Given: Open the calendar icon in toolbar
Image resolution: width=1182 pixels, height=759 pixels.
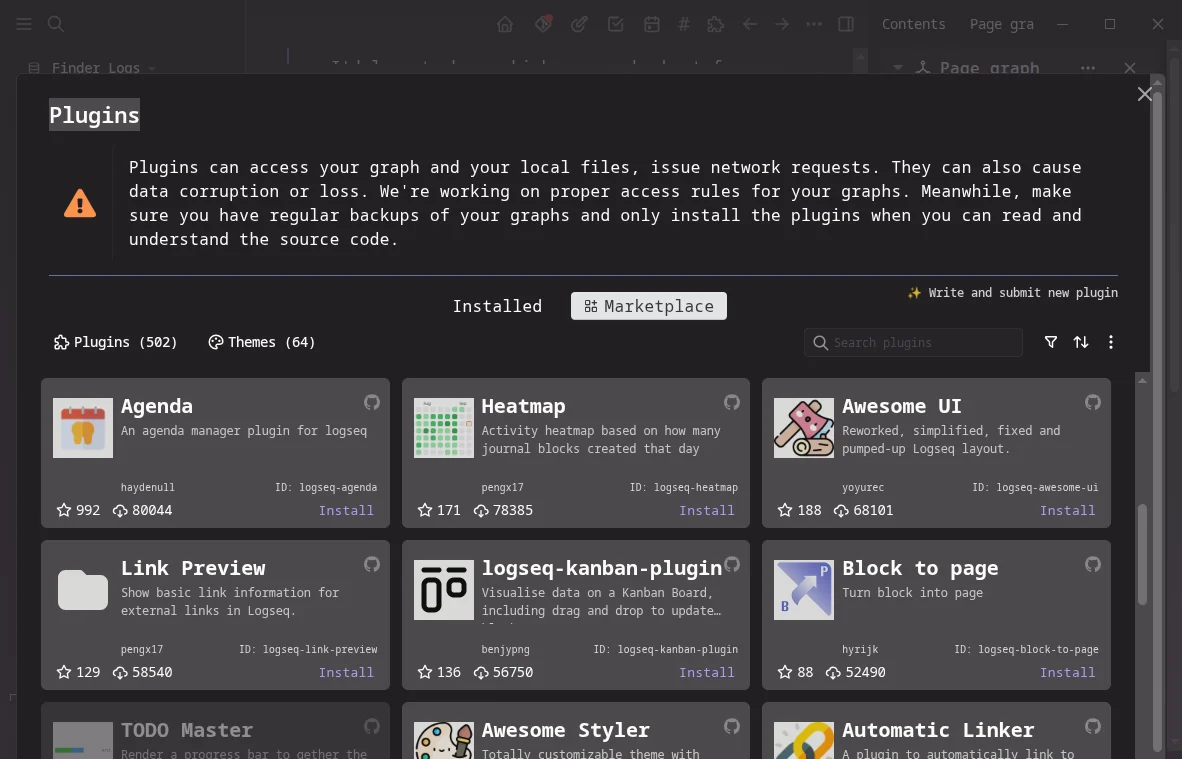Looking at the screenshot, I should tap(652, 24).
